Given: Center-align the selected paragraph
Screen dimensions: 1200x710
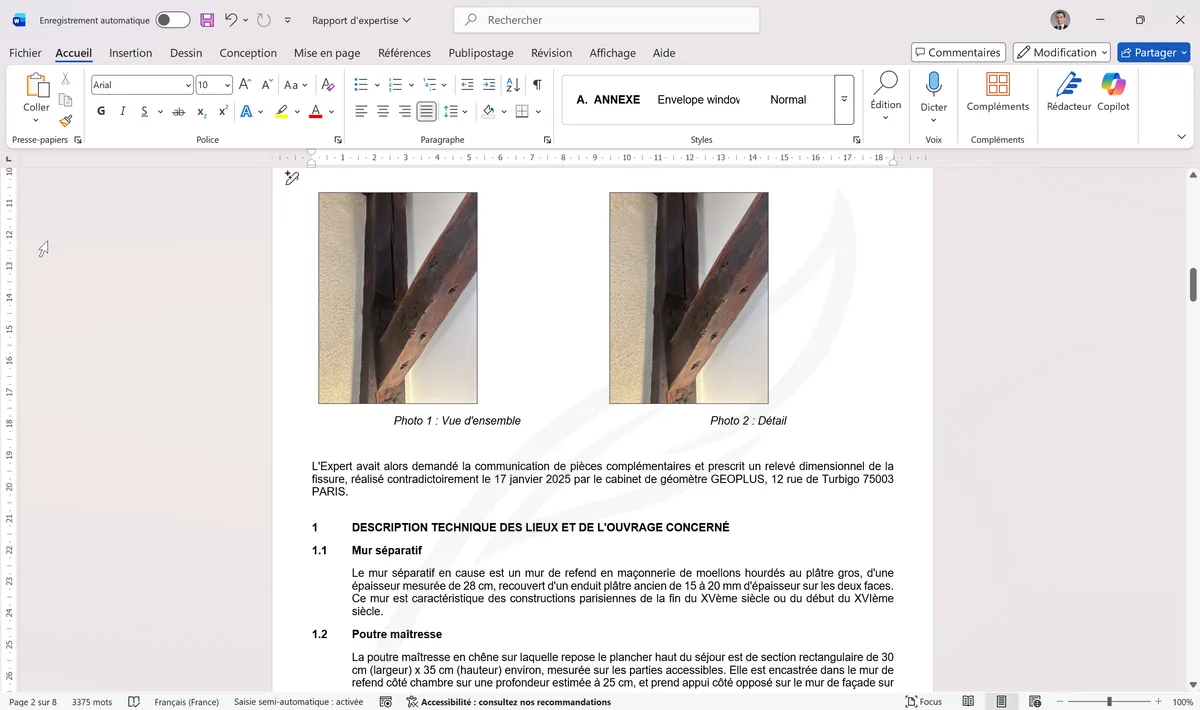Looking at the screenshot, I should pyautogui.click(x=381, y=110).
